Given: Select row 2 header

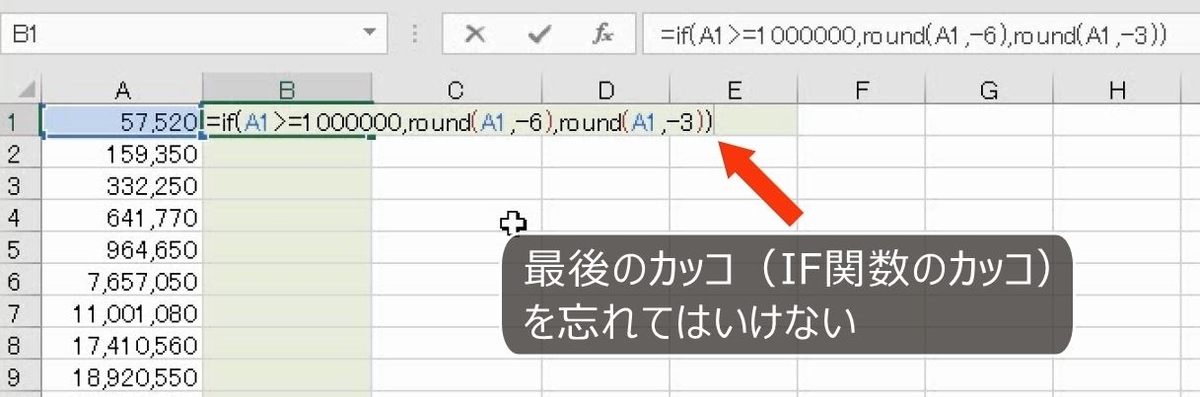Looking at the screenshot, I should point(21,153).
